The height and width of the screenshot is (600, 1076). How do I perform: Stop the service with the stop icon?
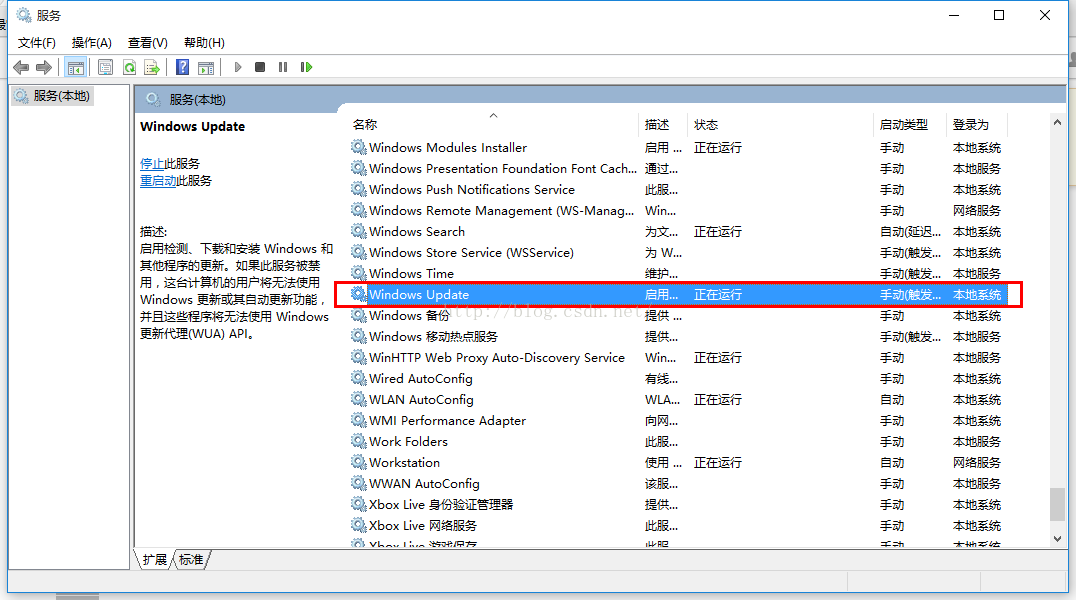click(x=260, y=67)
